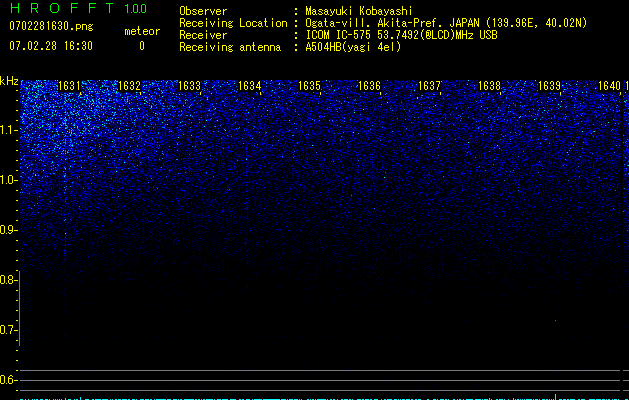629x400 pixels.
Task: Click the 0.8 frequency axis label
Action: coord(8,280)
